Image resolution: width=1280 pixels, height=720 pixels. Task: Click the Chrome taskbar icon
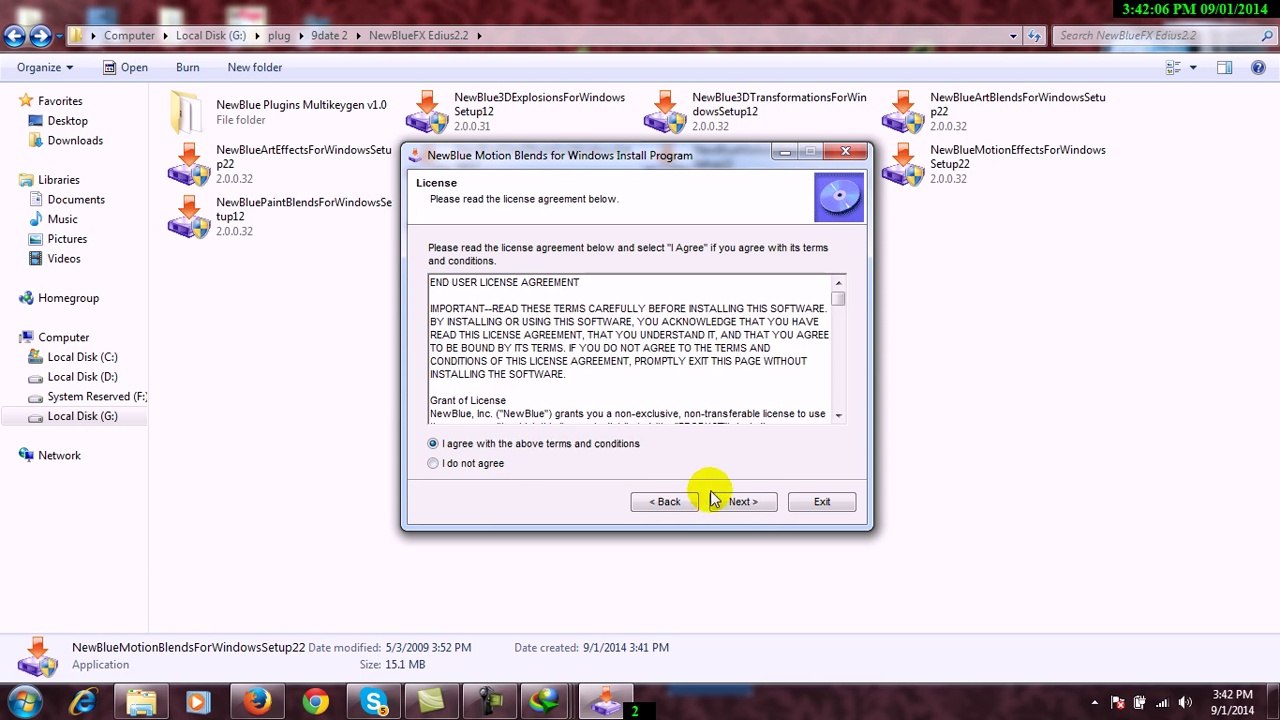coord(316,702)
